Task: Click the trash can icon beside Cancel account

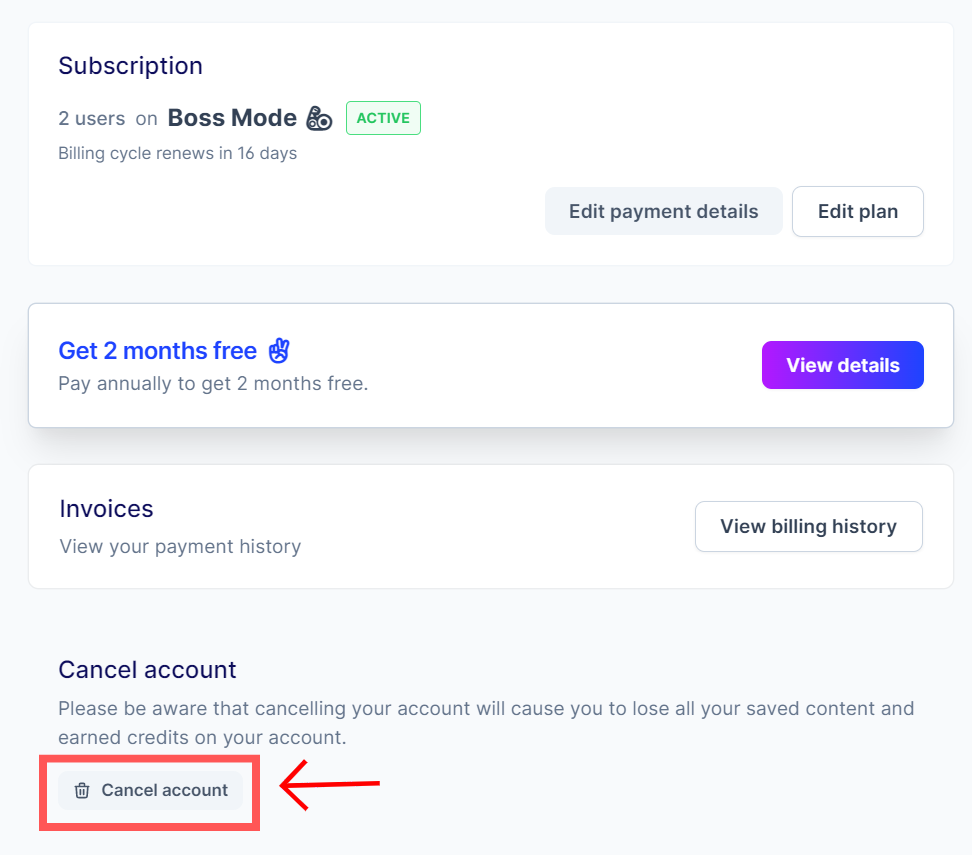Action: 82,791
